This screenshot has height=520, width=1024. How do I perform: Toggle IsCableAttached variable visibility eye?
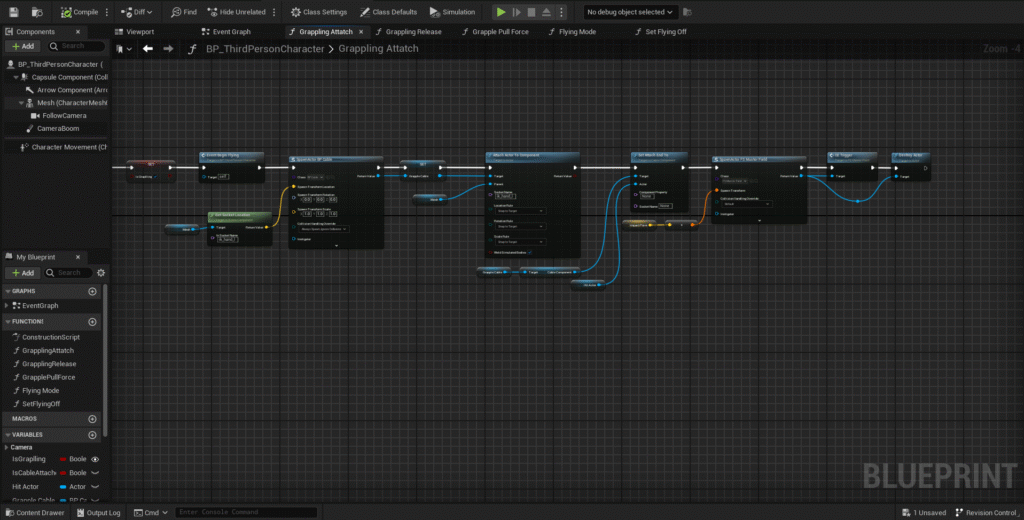pyautogui.click(x=95, y=472)
